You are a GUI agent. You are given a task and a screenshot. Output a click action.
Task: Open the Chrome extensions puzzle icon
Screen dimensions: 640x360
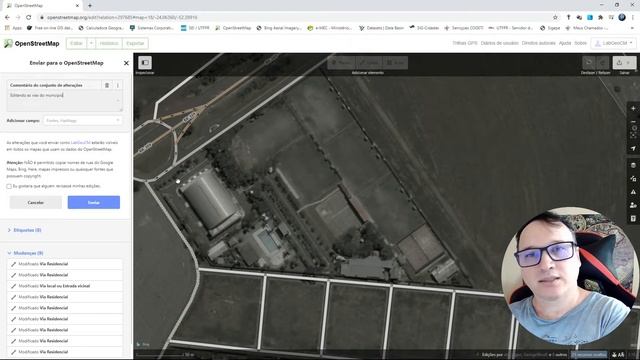(x=600, y=18)
